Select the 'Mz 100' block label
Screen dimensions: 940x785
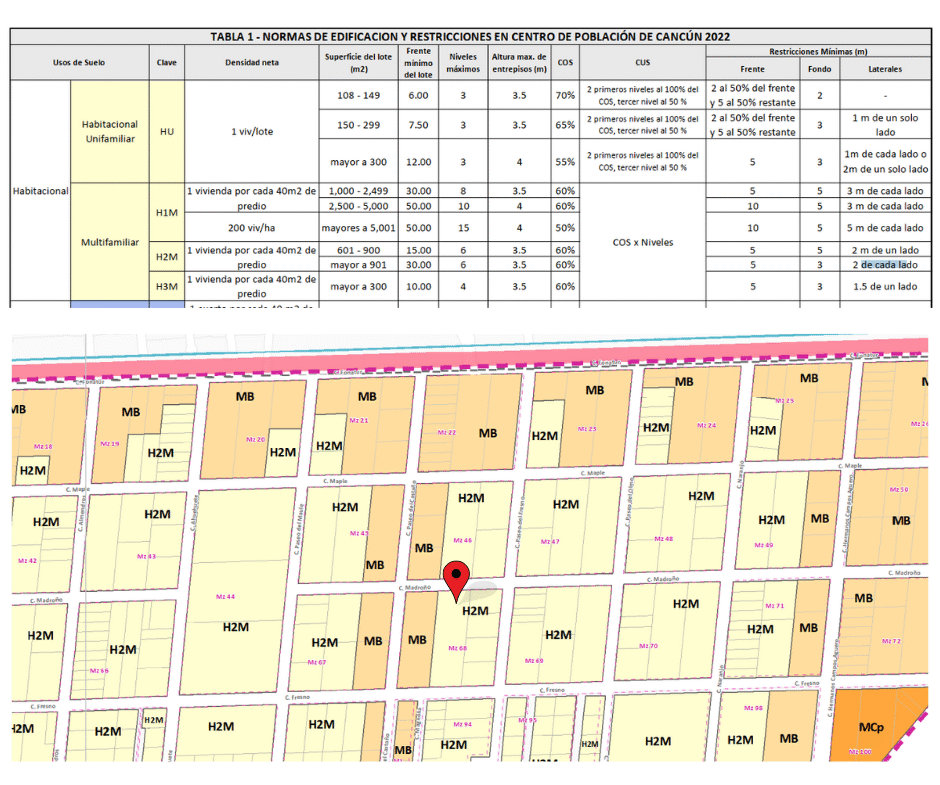pyautogui.click(x=860, y=751)
